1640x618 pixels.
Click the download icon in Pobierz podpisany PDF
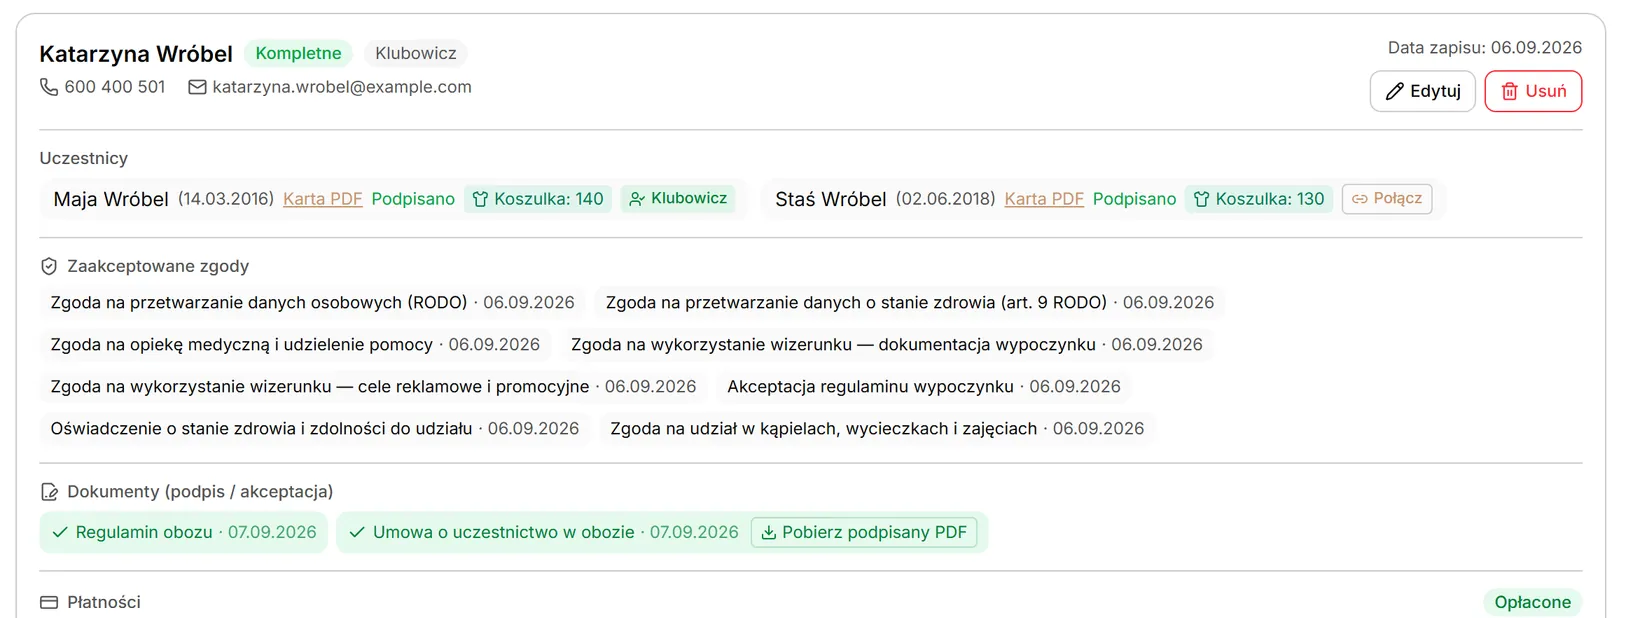click(x=769, y=532)
